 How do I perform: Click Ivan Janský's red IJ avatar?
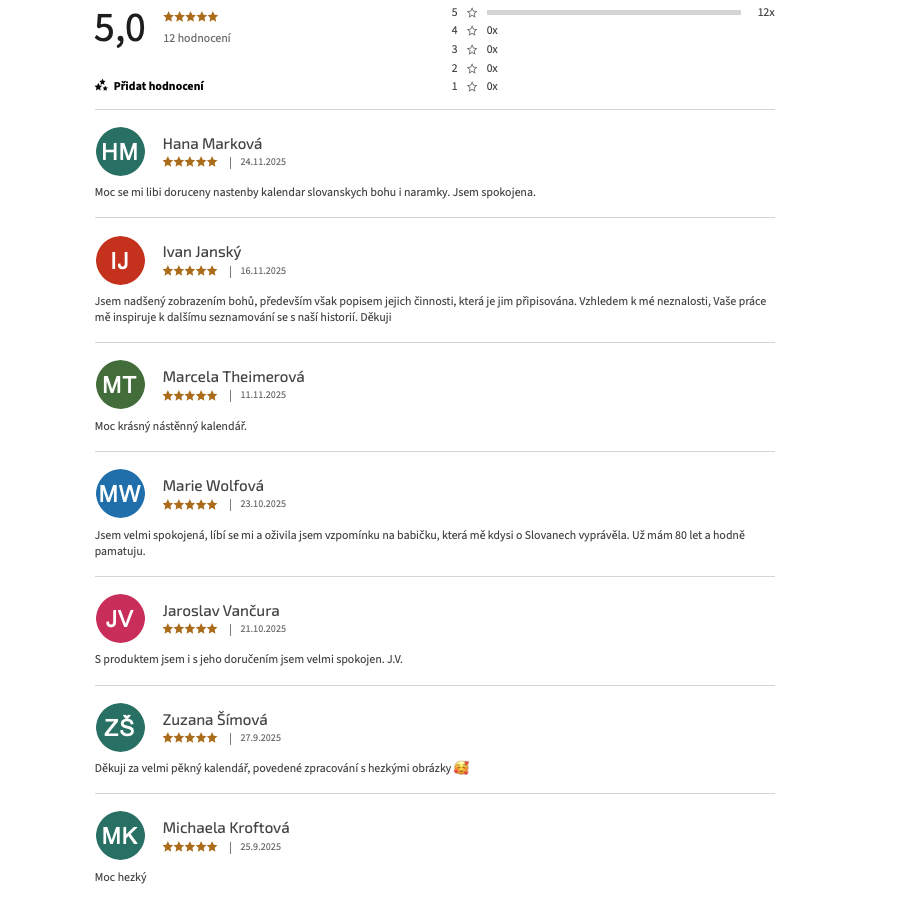tap(120, 261)
